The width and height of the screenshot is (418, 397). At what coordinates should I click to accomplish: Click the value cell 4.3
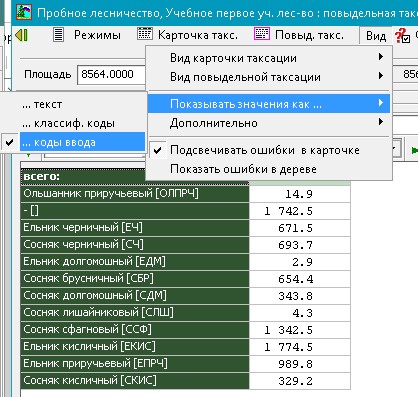[300, 313]
